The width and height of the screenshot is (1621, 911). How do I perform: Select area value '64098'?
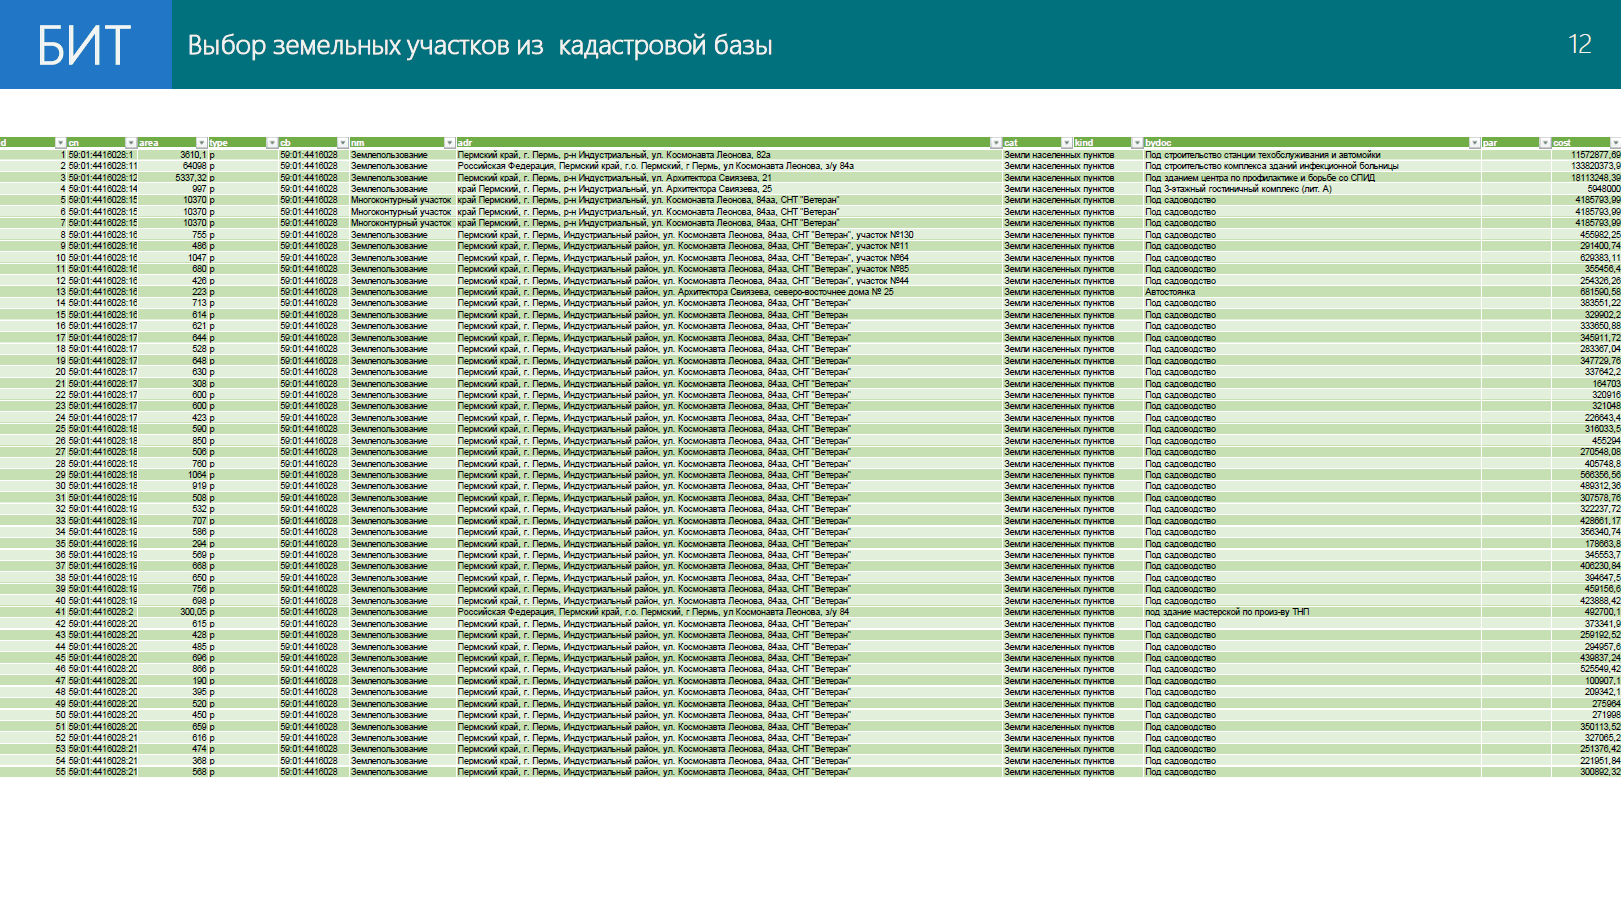[195, 166]
